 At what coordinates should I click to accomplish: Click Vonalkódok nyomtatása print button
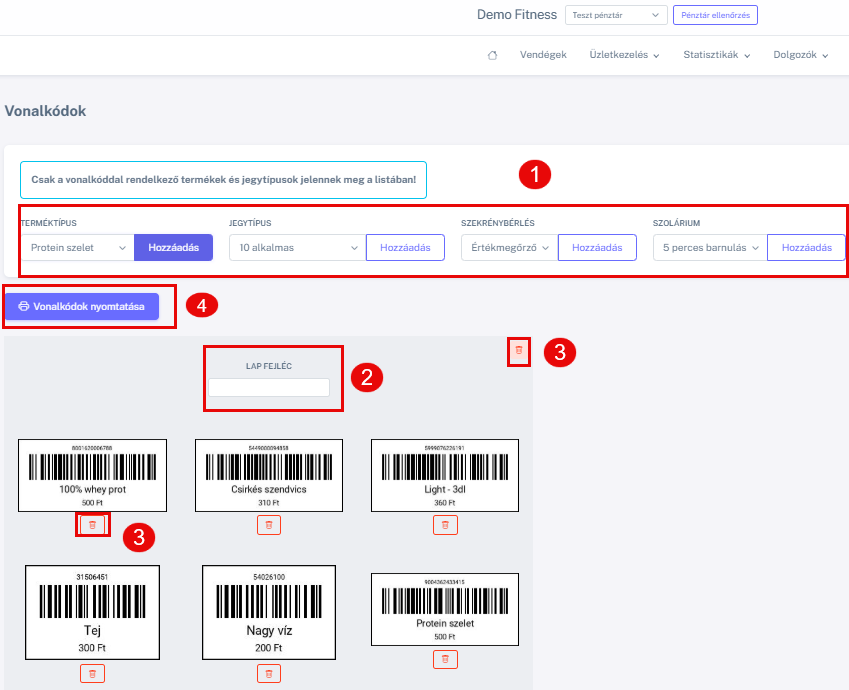(82, 307)
